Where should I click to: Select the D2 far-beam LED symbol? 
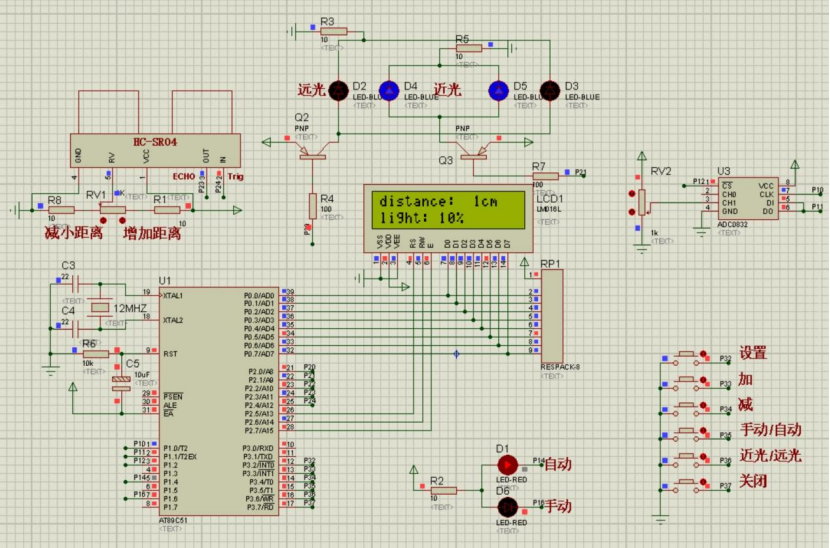(x=338, y=91)
